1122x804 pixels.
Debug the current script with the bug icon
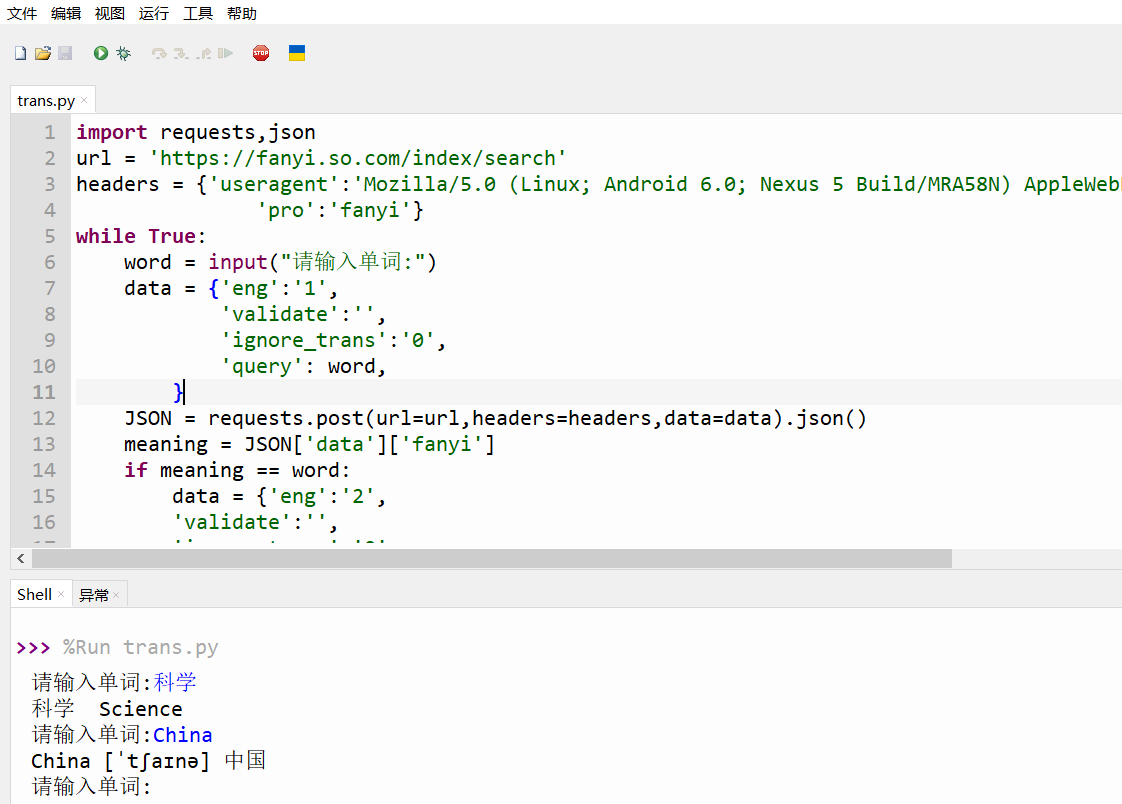tap(124, 53)
